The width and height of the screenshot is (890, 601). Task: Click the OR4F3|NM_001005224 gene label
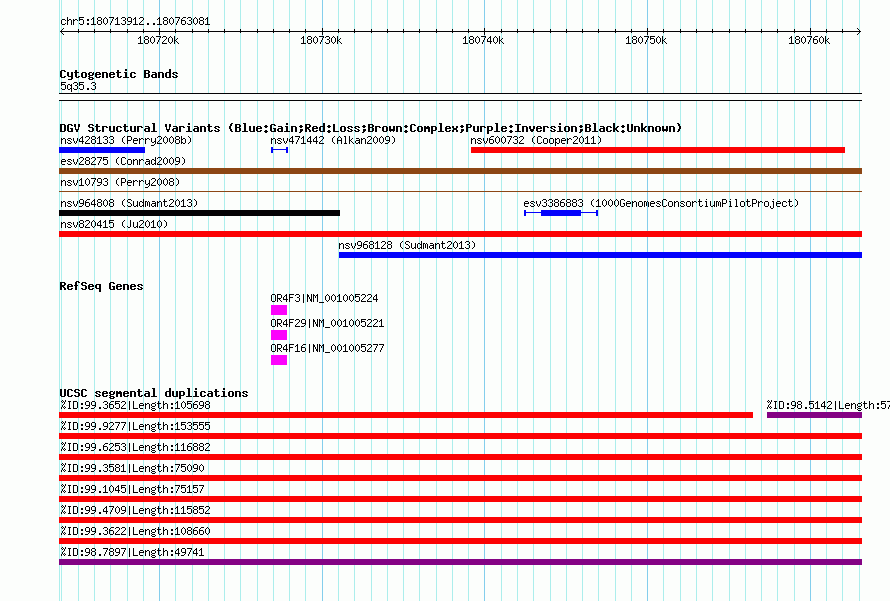[324, 298]
